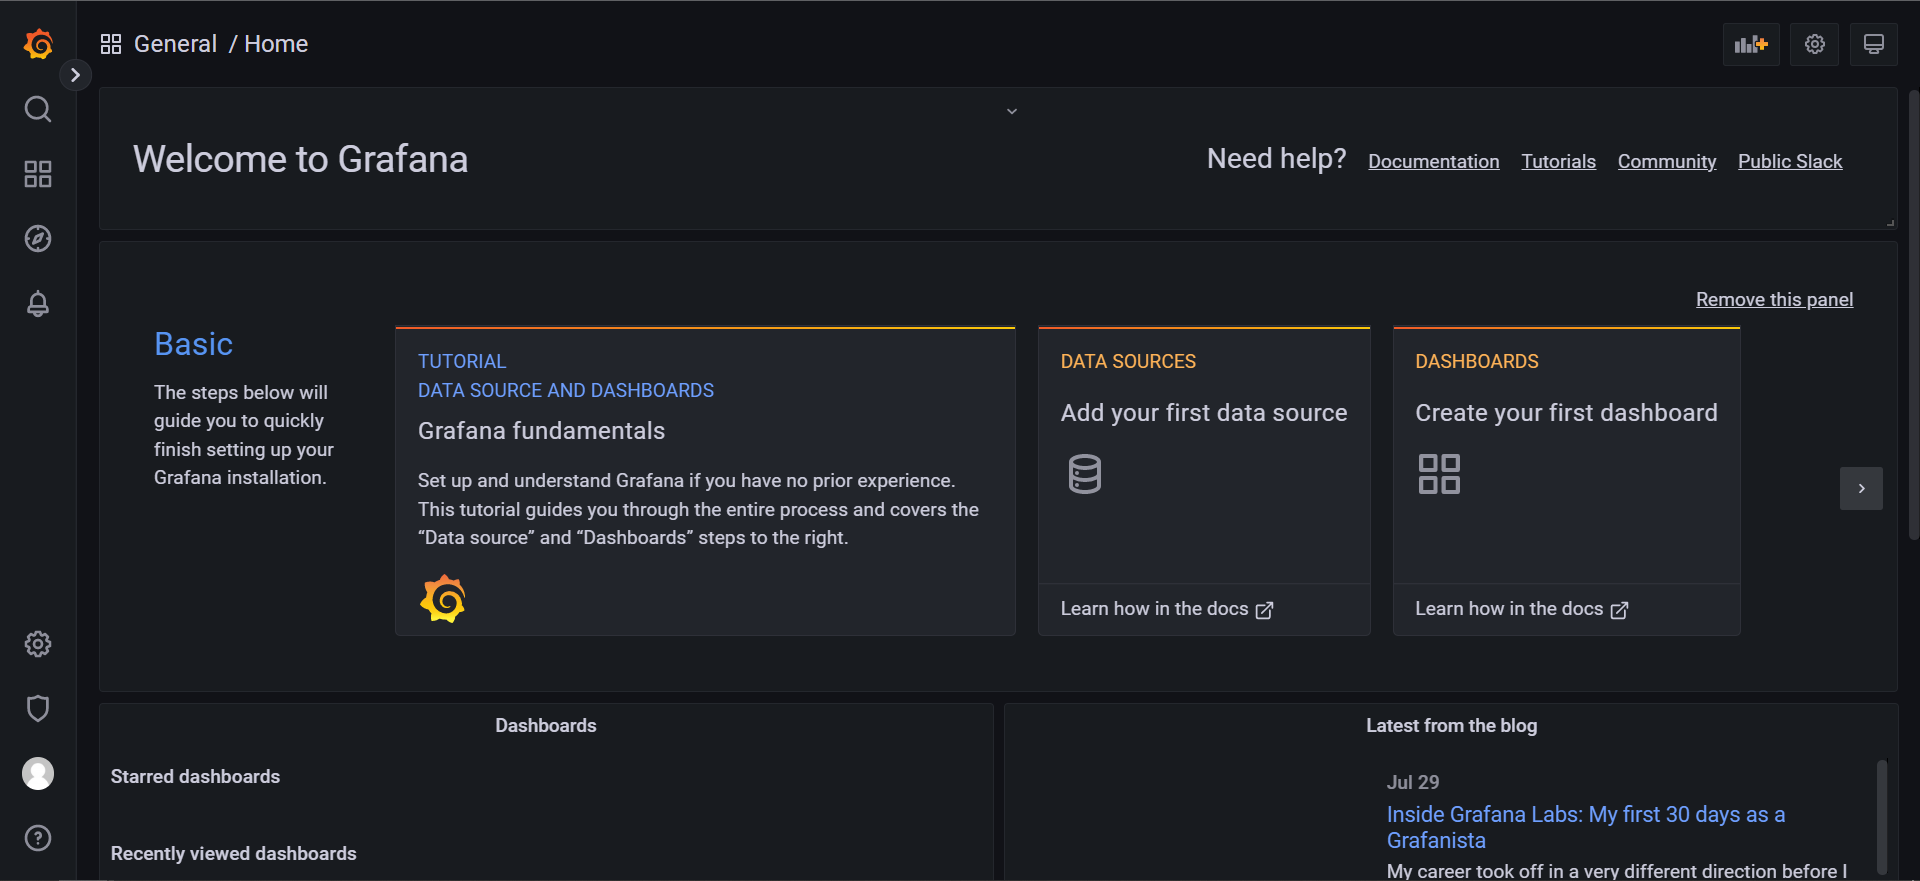Image resolution: width=1920 pixels, height=881 pixels.
Task: Expand the side navigation menu arrow
Action: (x=75, y=75)
